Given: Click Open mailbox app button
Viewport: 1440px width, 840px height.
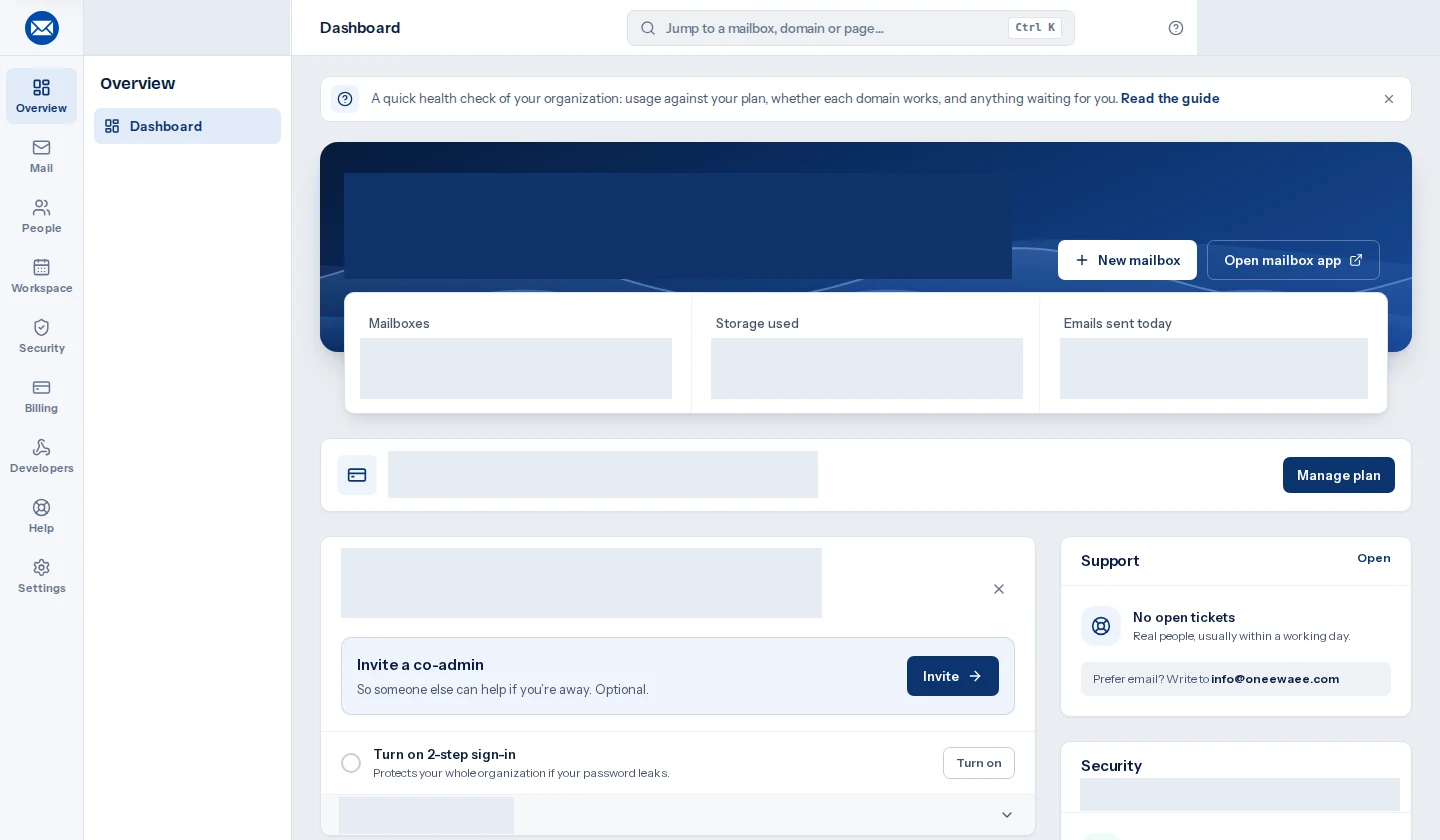Looking at the screenshot, I should tap(1293, 260).
